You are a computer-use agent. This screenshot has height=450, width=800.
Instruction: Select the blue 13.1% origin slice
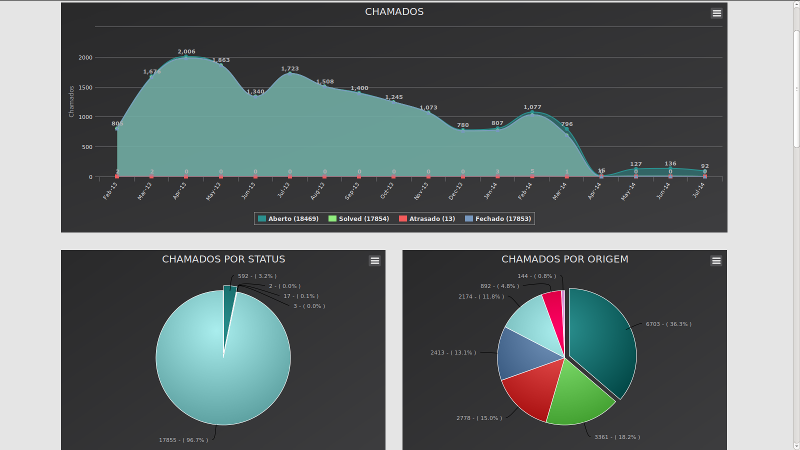[518, 351]
